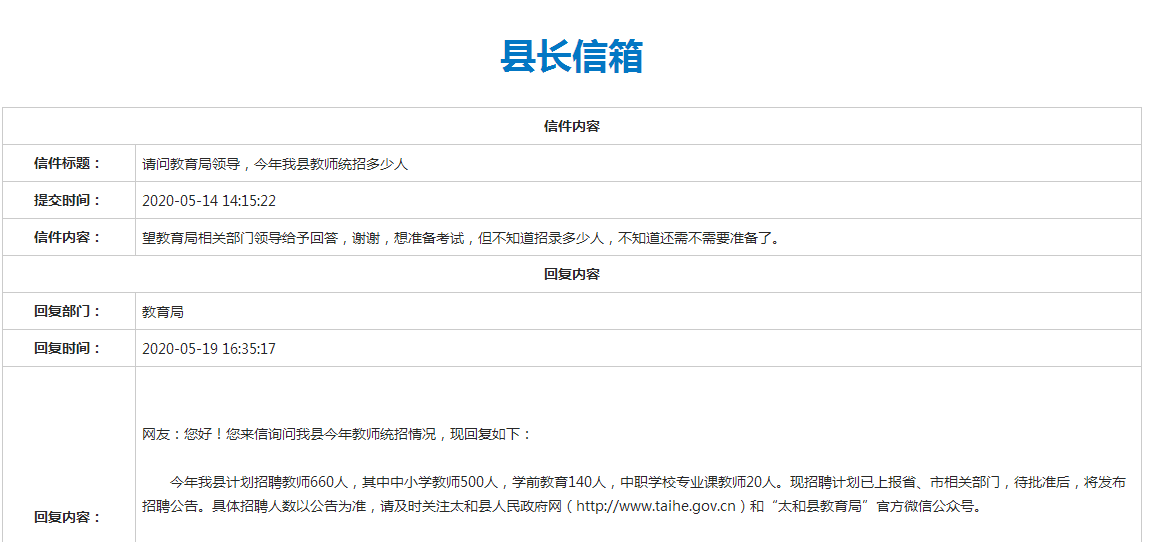Select the 教育局 reply department value
The width and height of the screenshot is (1157, 542).
pyautogui.click(x=163, y=312)
